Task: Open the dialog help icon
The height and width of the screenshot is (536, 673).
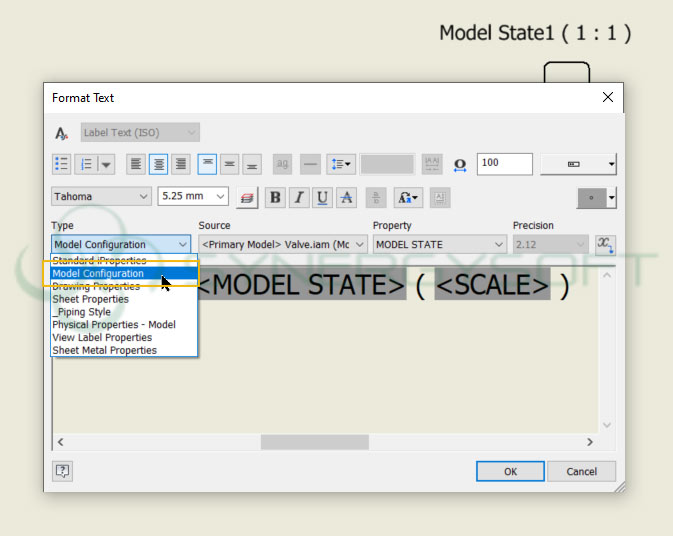Action: click(62, 471)
